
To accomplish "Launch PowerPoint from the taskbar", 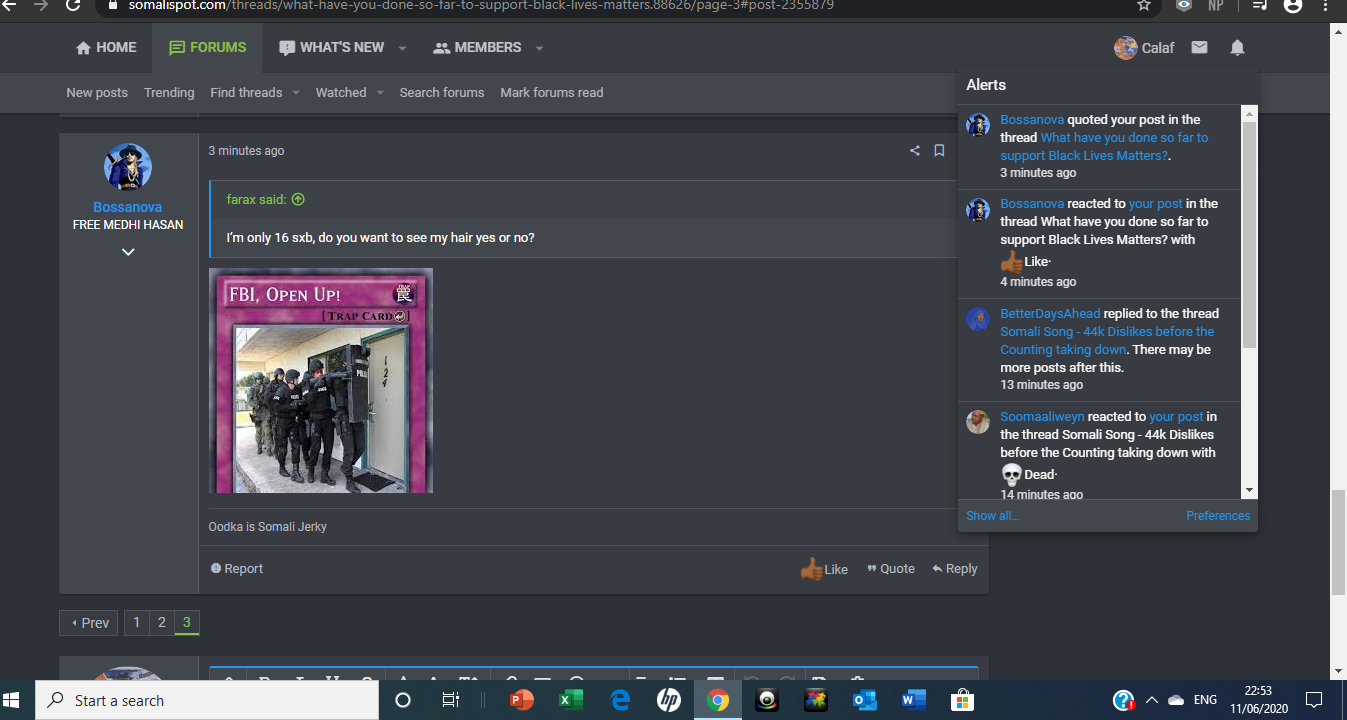I will pos(521,700).
